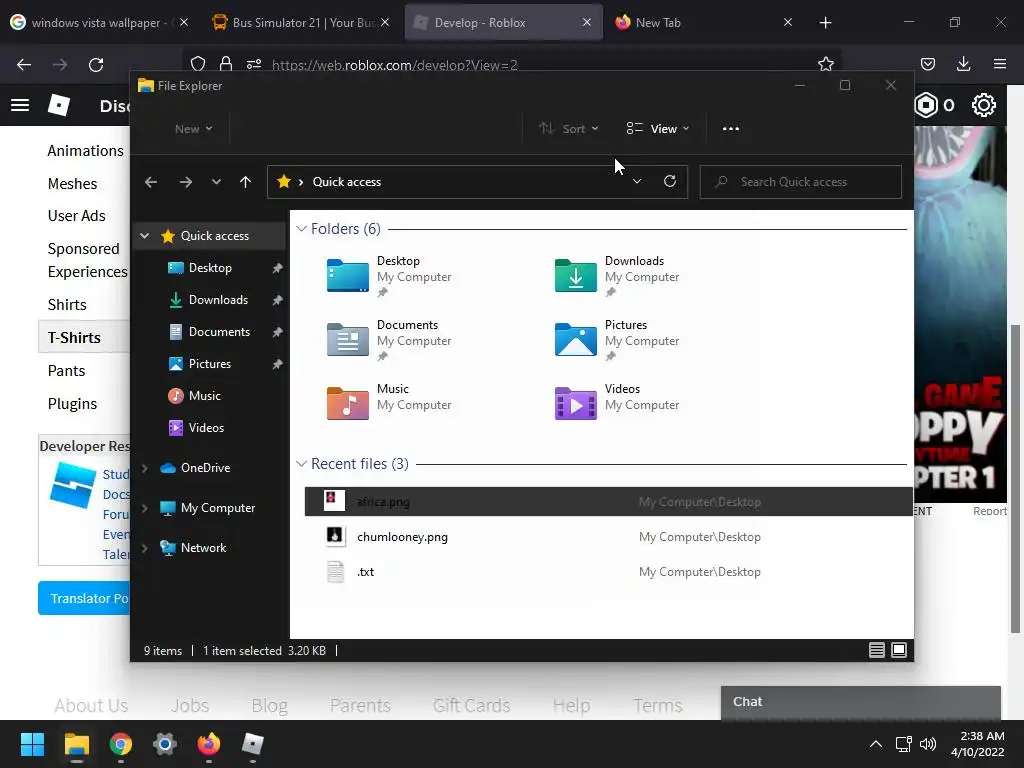The width and height of the screenshot is (1024, 768).
Task: Open Firefox from the taskbar
Action: [209, 744]
